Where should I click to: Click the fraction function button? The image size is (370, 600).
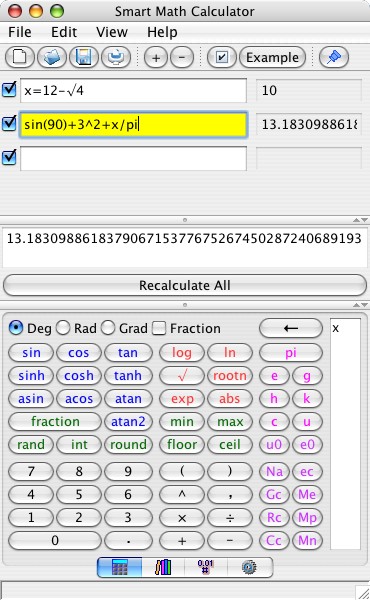55,422
